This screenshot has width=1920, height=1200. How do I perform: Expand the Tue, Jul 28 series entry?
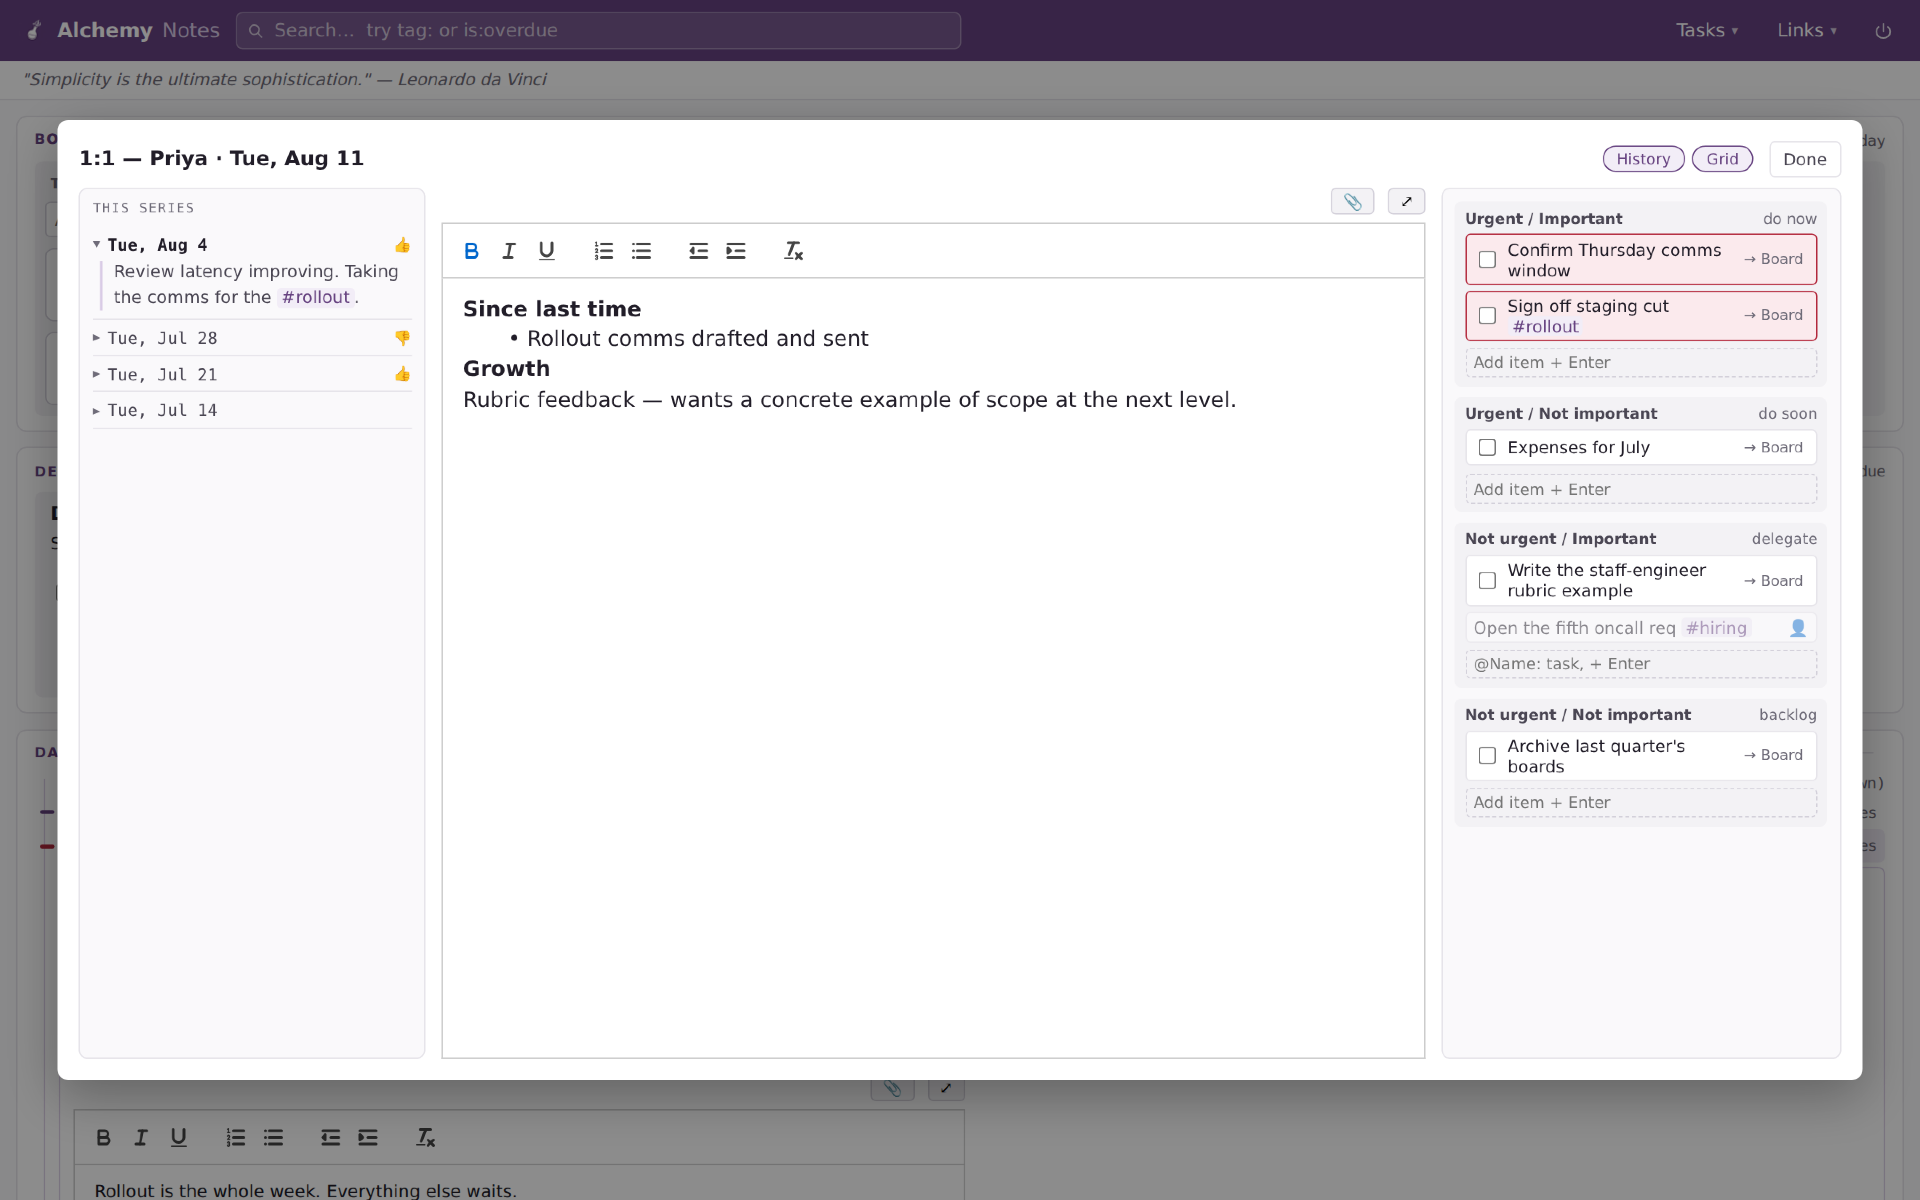(x=97, y=338)
